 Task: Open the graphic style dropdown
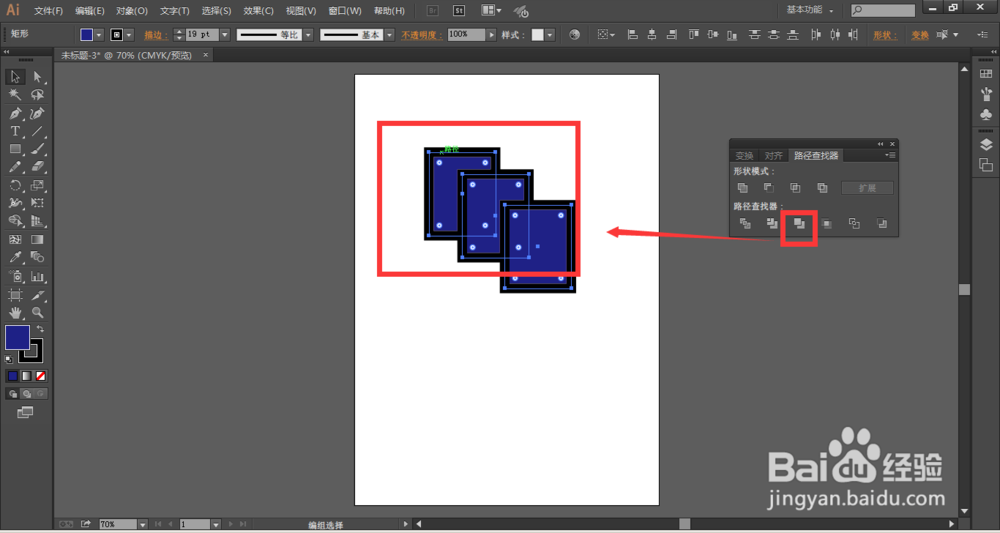coord(550,35)
